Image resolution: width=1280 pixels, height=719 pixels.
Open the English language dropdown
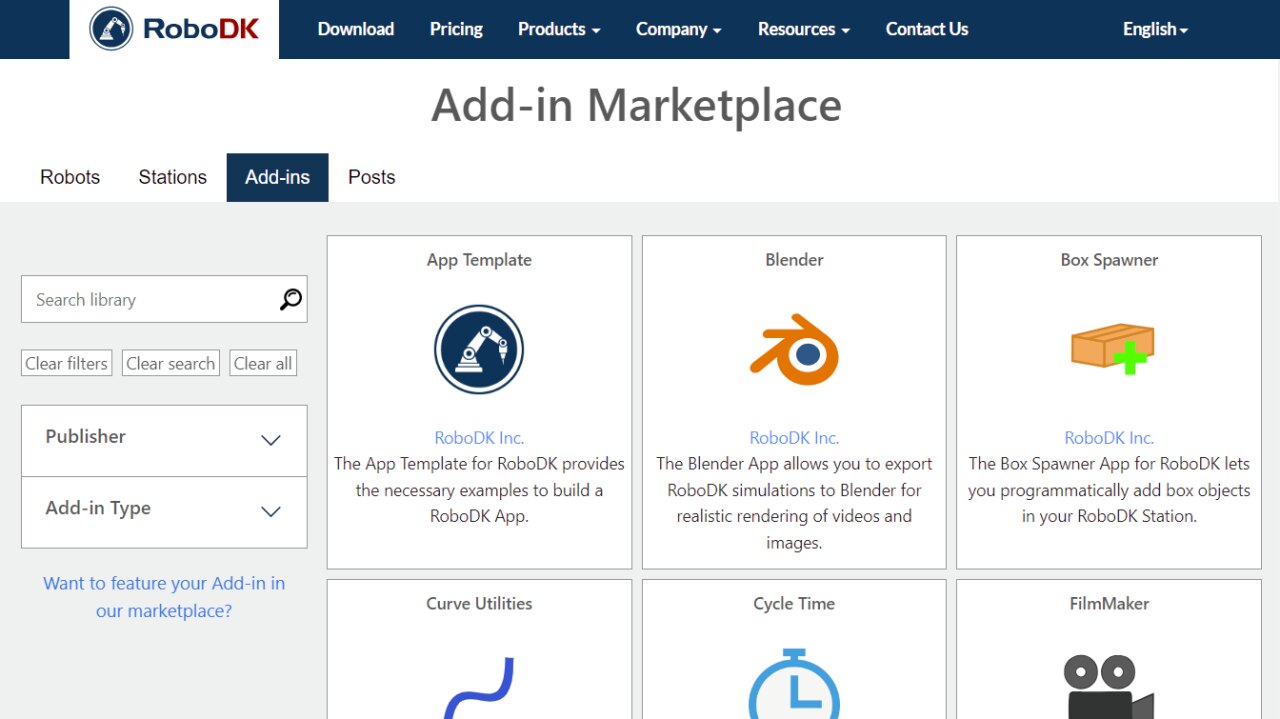pos(1155,29)
